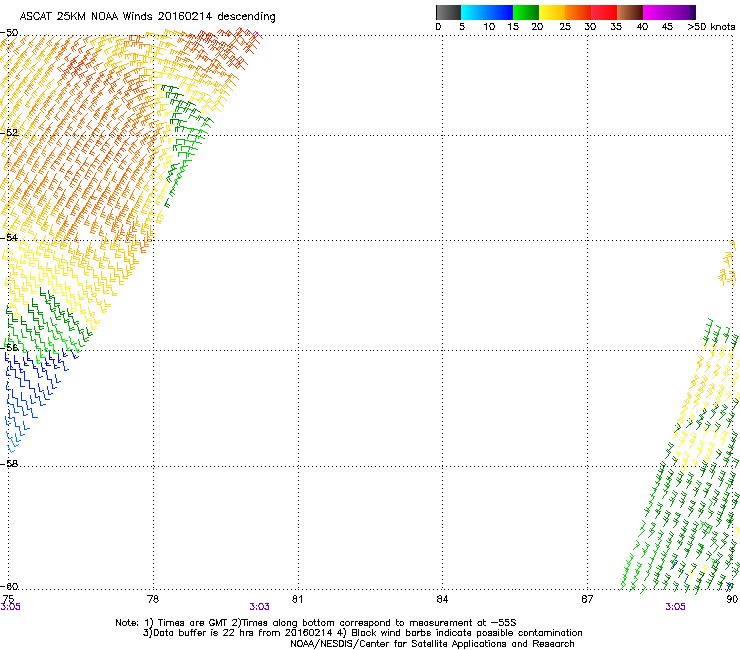Click the '75' longitude axis label
Viewport: 740px width, 650px height.
click(8, 599)
